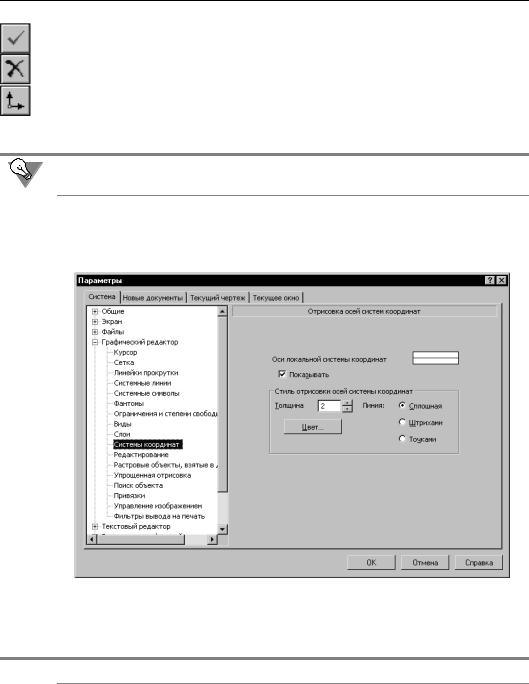Image resolution: width=529 pixels, height=684 pixels.
Task: Open help via the Справка button
Action: pos(479,562)
